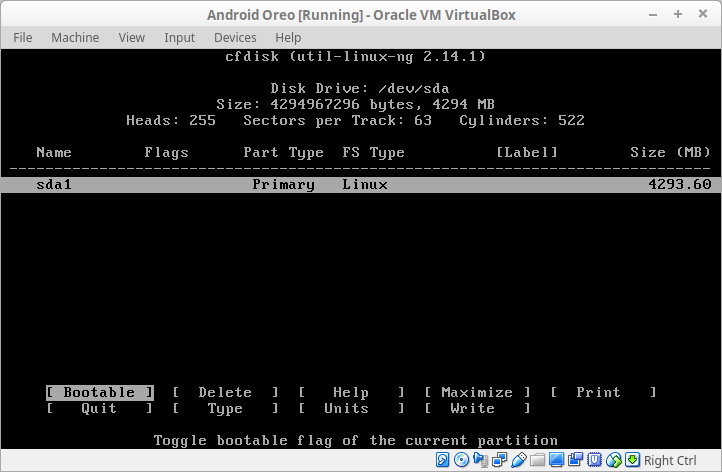Select the Type option in cfdisk
The width and height of the screenshot is (722, 472).
tap(225, 408)
